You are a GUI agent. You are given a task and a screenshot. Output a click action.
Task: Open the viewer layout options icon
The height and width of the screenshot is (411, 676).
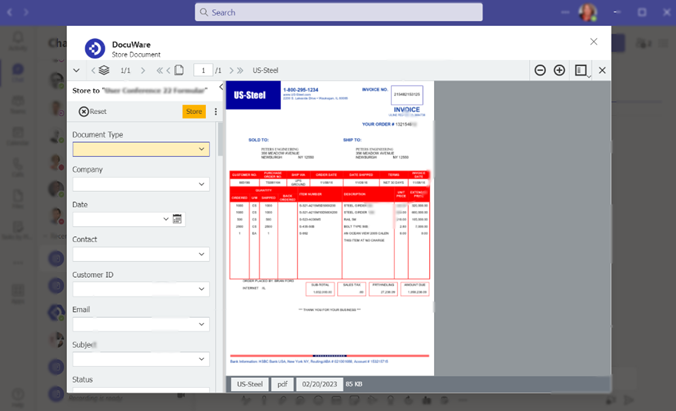(582, 71)
